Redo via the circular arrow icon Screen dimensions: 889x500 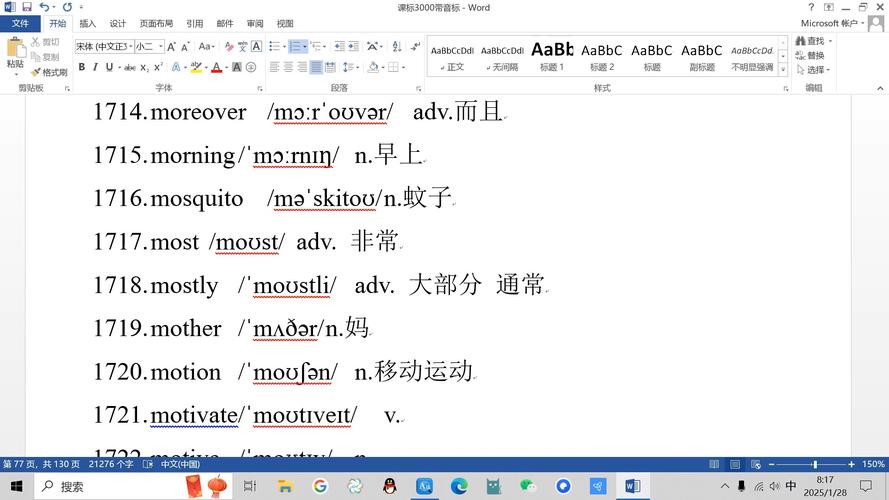point(67,7)
